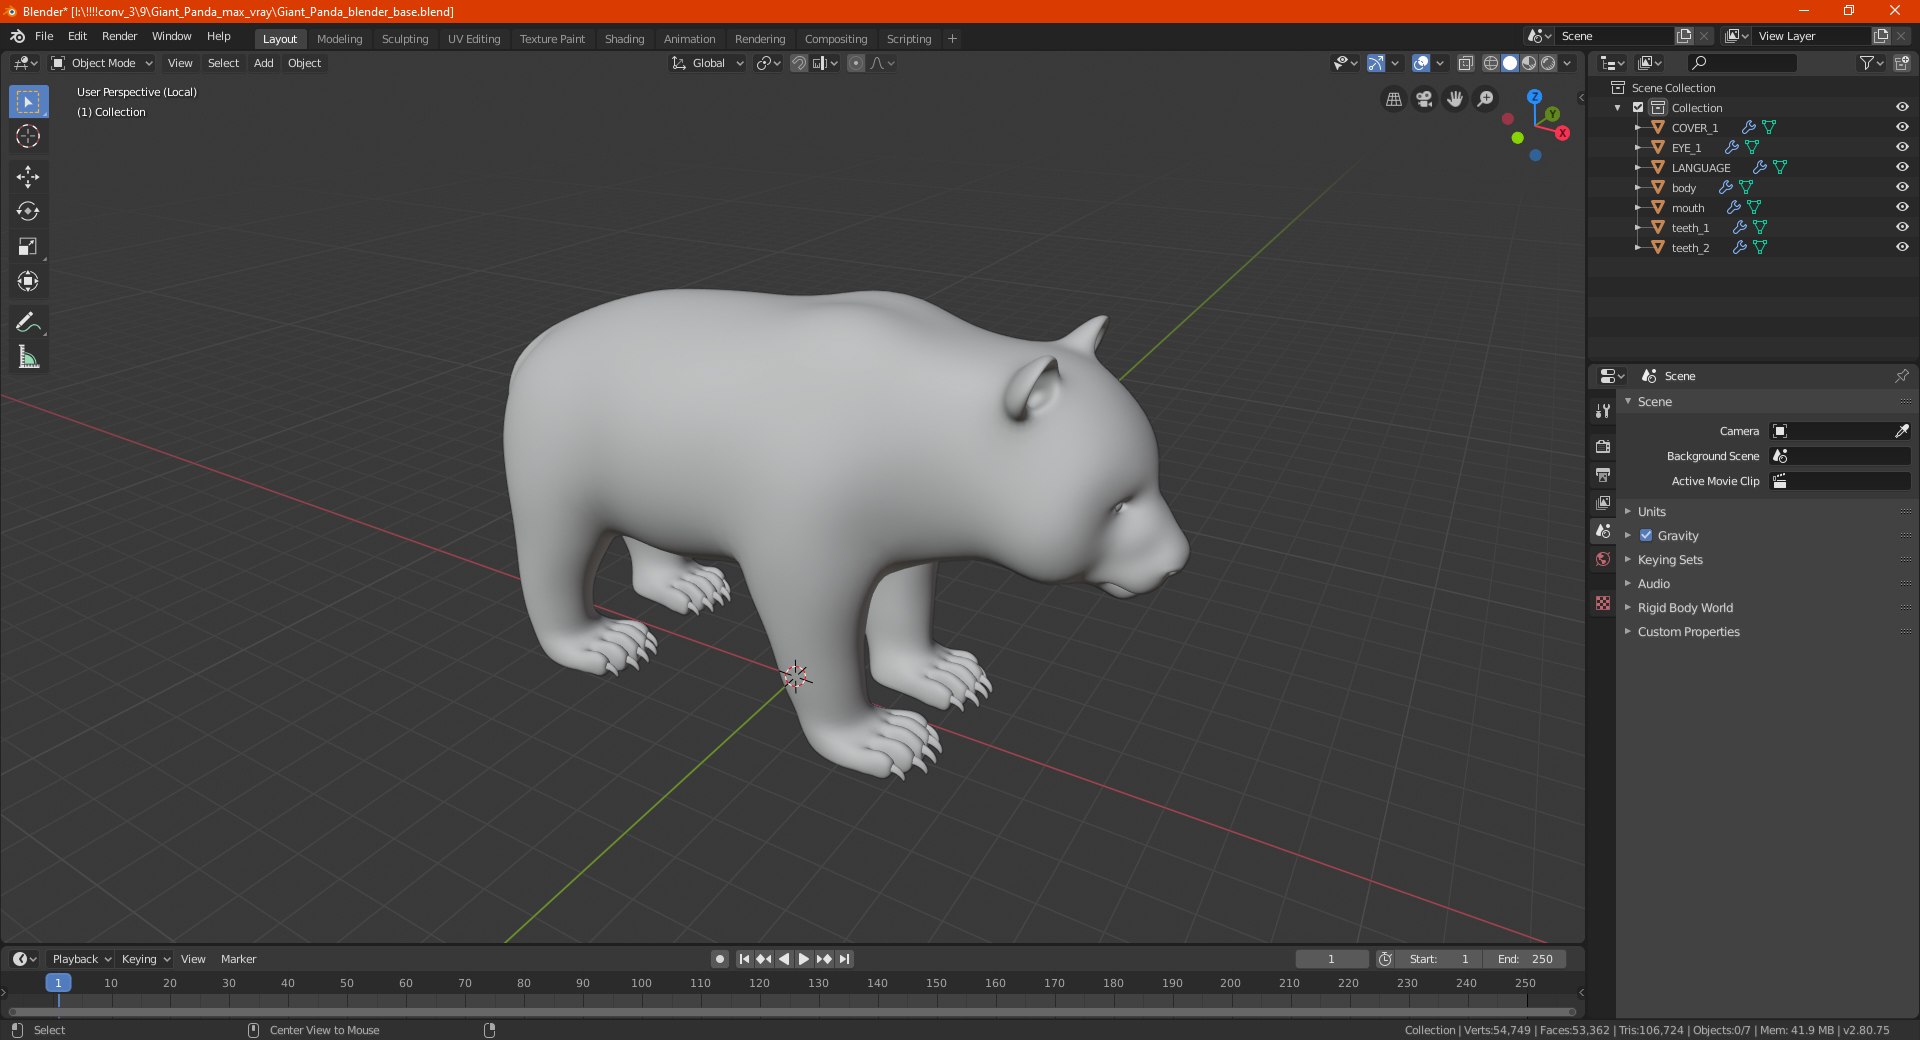Select the Measure tool
1920x1040 pixels.
pyautogui.click(x=28, y=357)
